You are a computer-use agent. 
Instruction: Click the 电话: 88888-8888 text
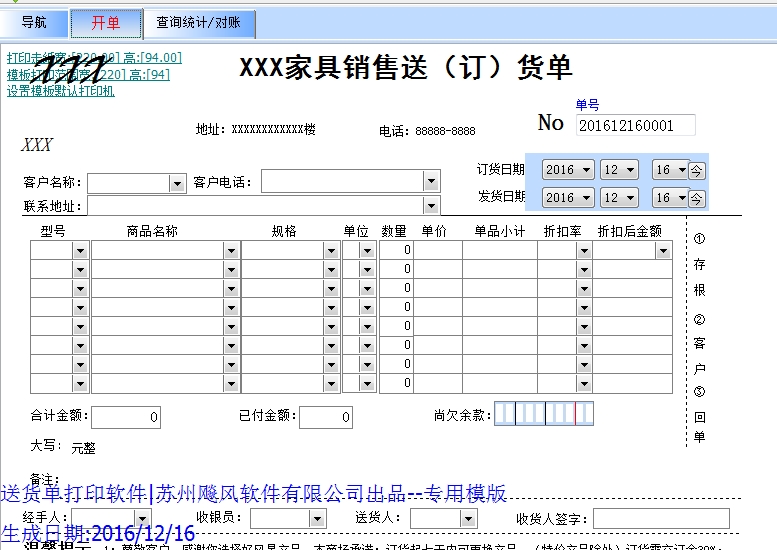[427, 131]
